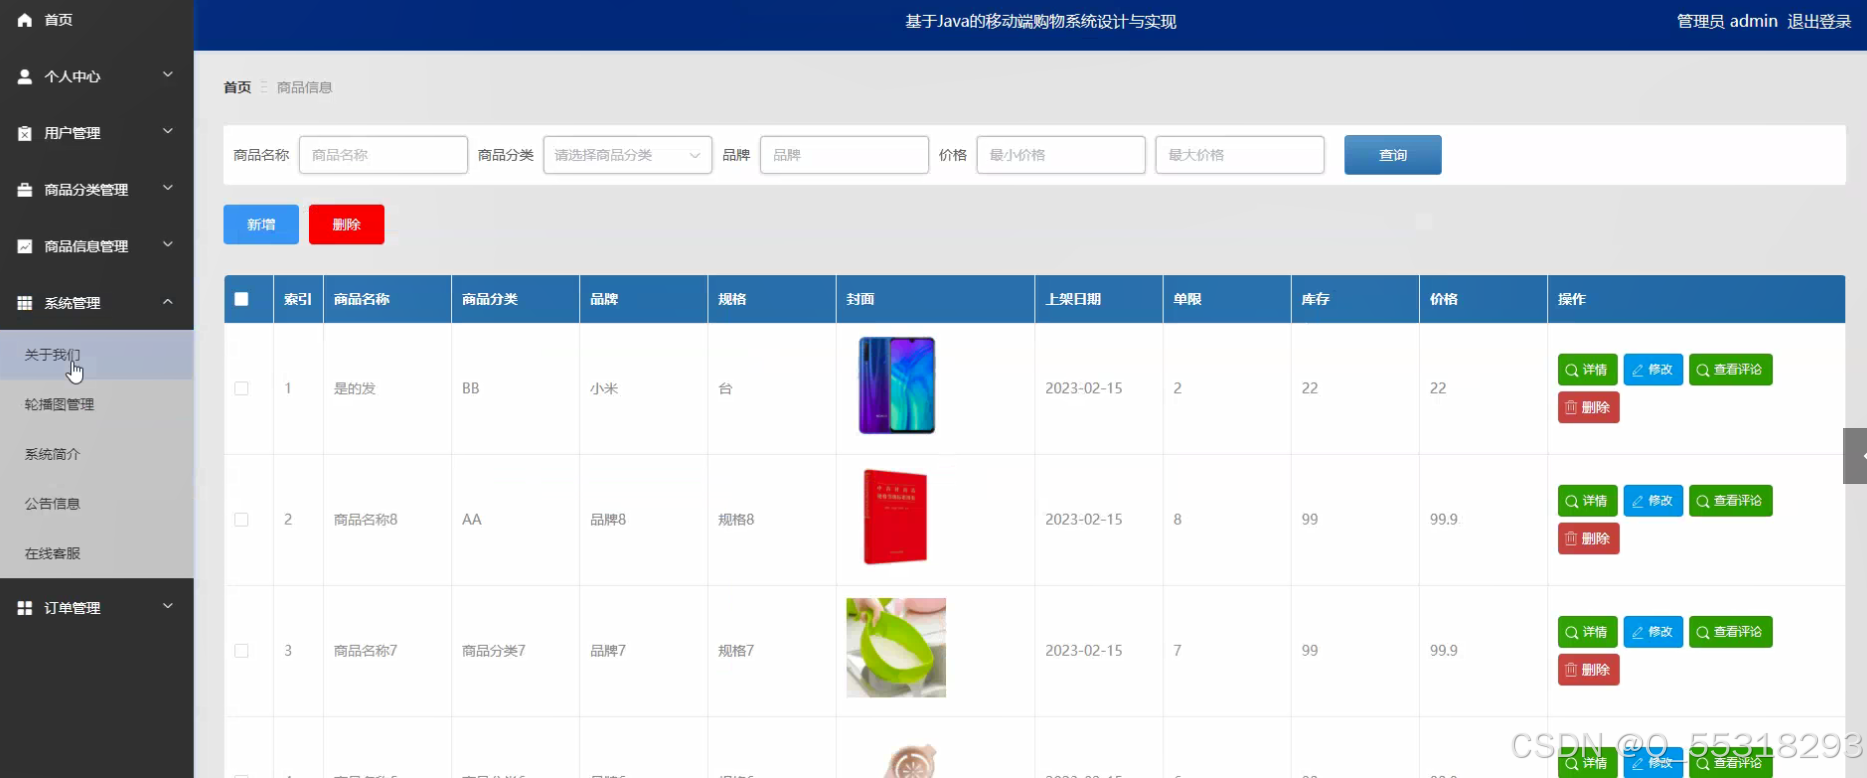The height and width of the screenshot is (778, 1867).
Task: Check the checkbox for row 3 商品名称7
Action: pos(241,650)
